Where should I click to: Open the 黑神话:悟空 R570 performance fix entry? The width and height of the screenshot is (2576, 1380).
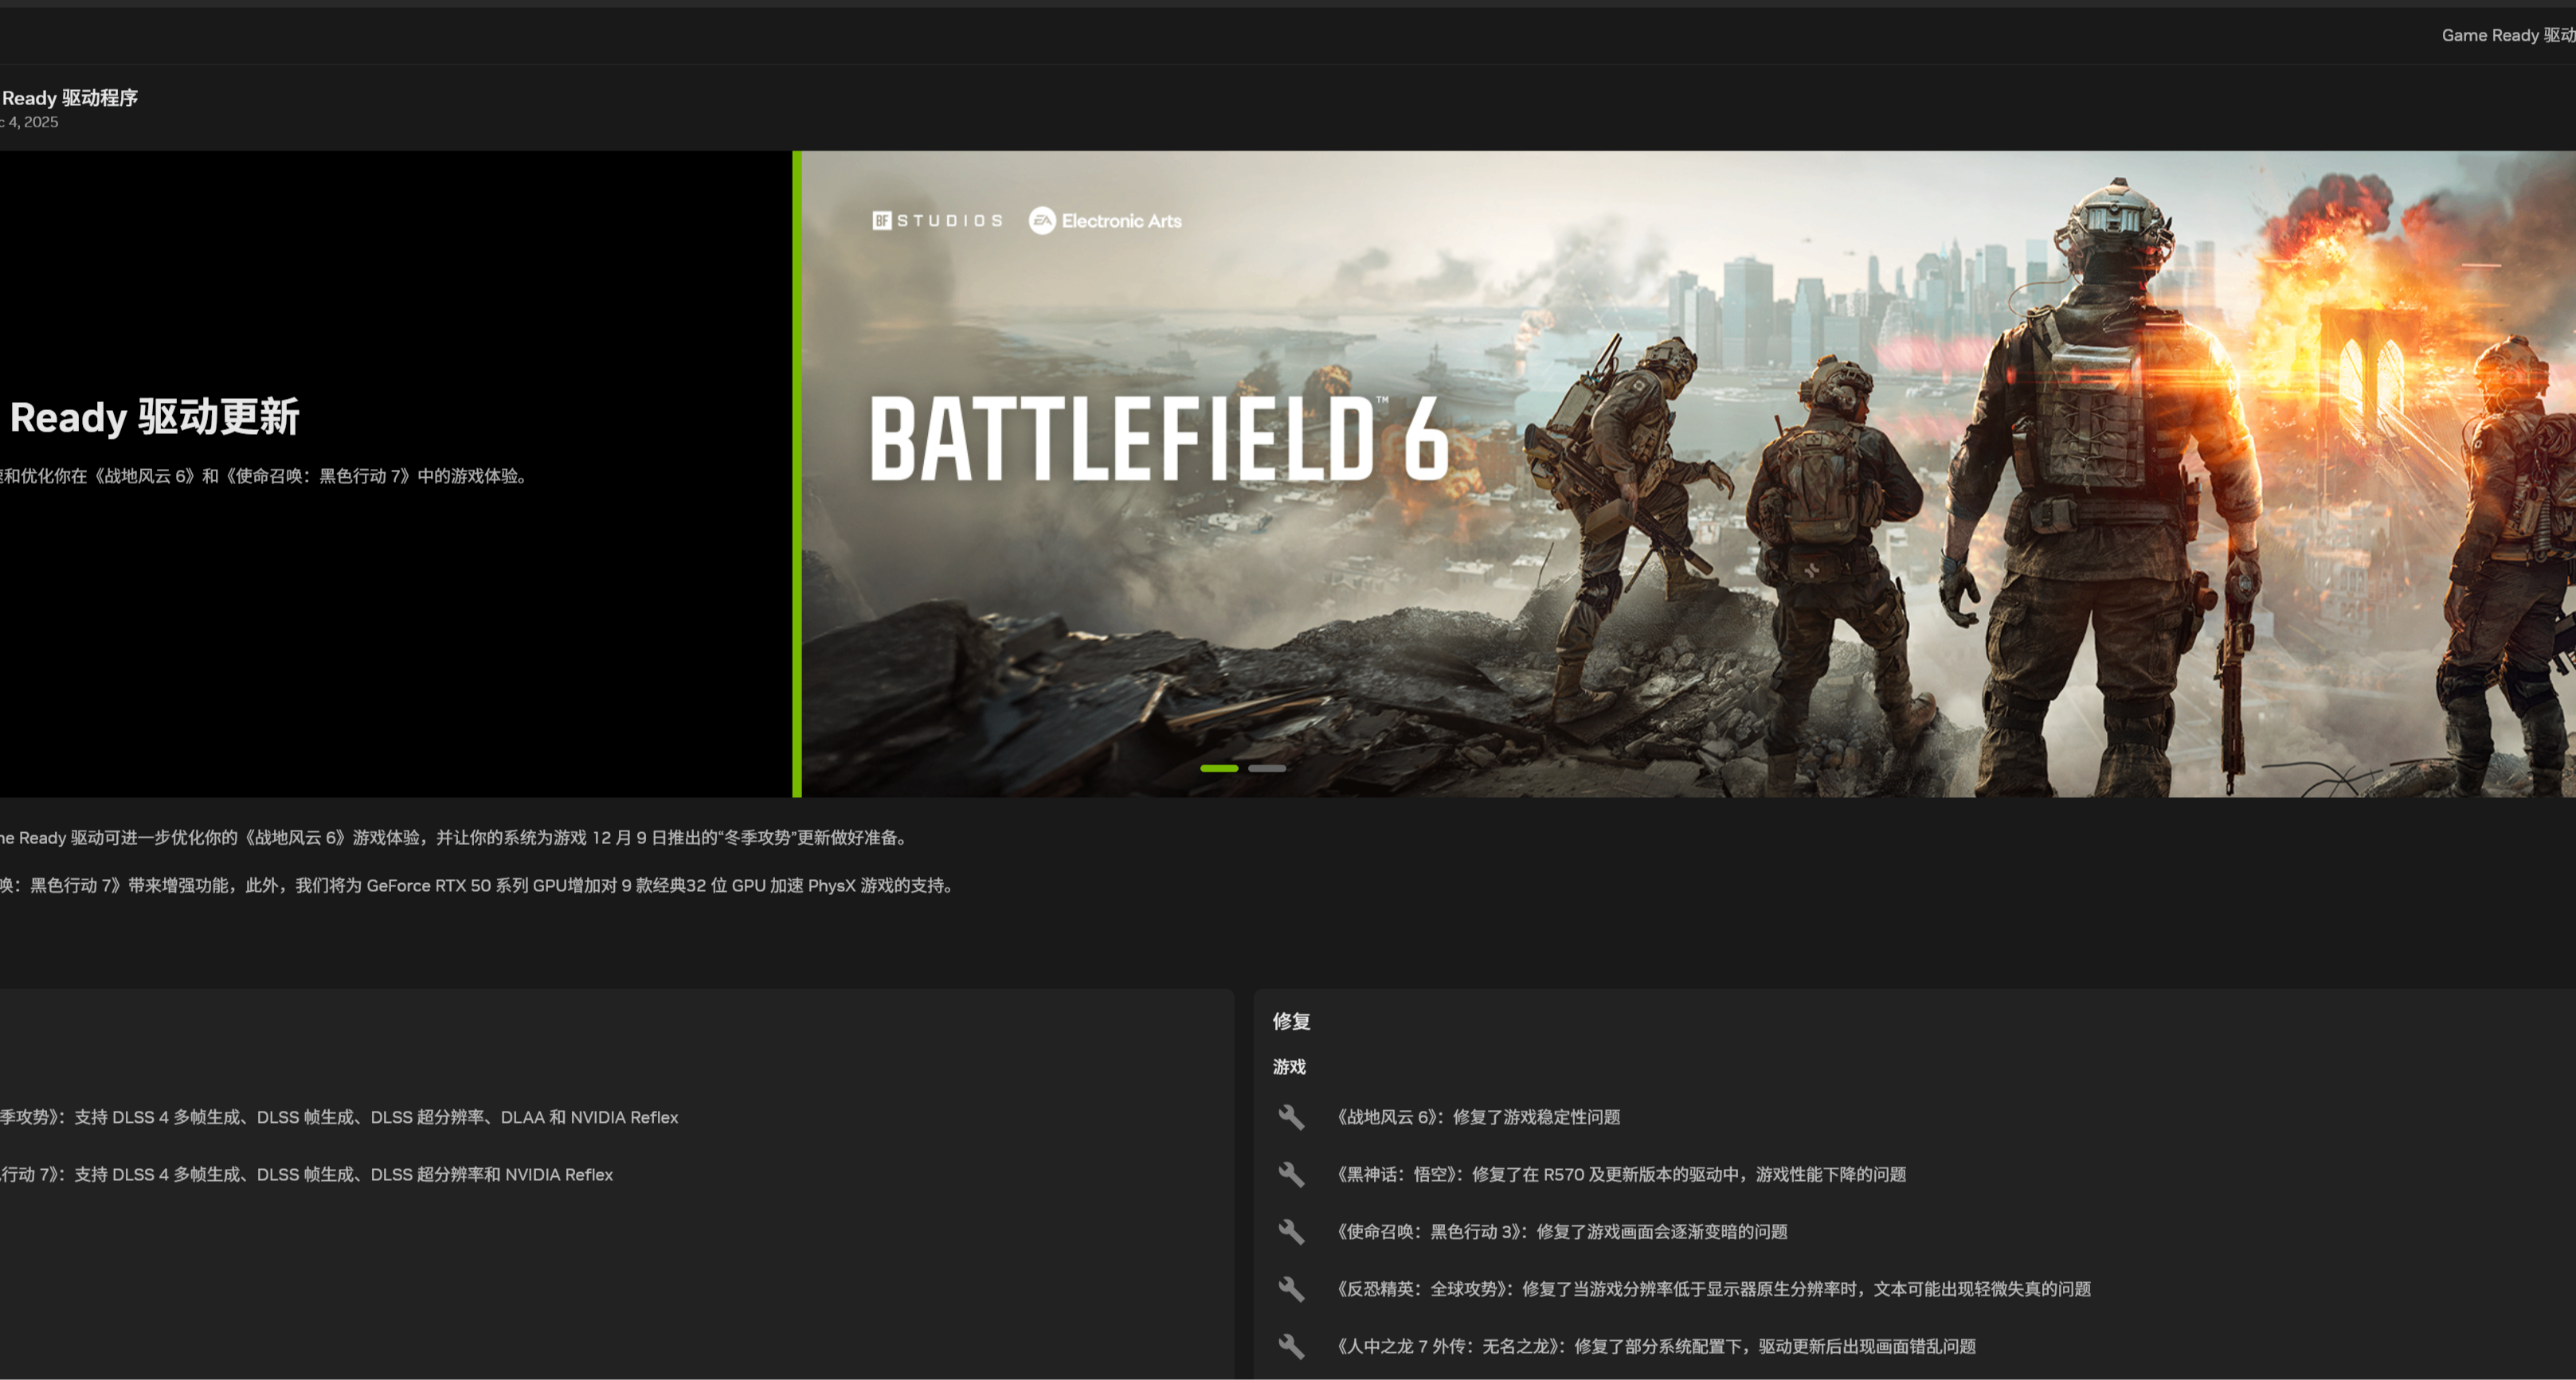tap(1620, 1174)
